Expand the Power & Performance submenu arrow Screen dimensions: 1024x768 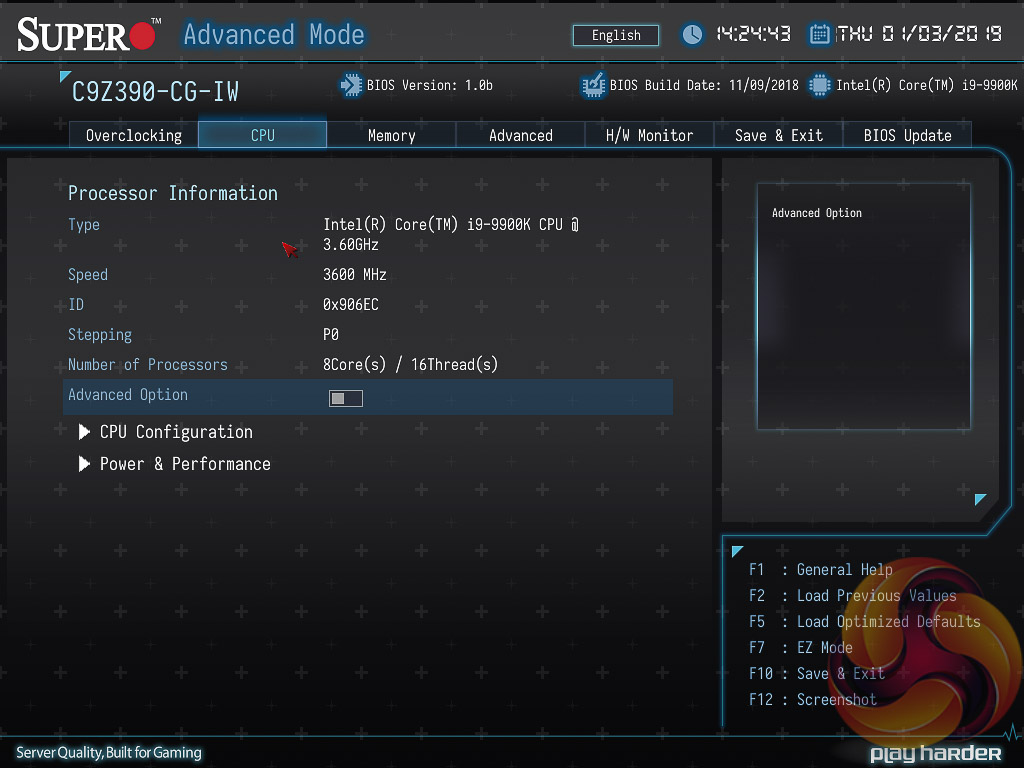coord(84,464)
